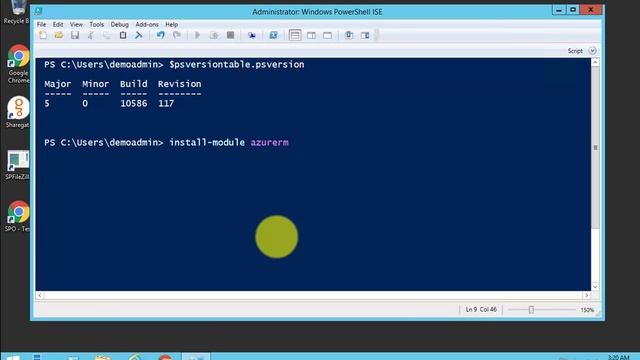Click the 150% zoom value
The width and height of the screenshot is (640, 360).
tap(587, 310)
